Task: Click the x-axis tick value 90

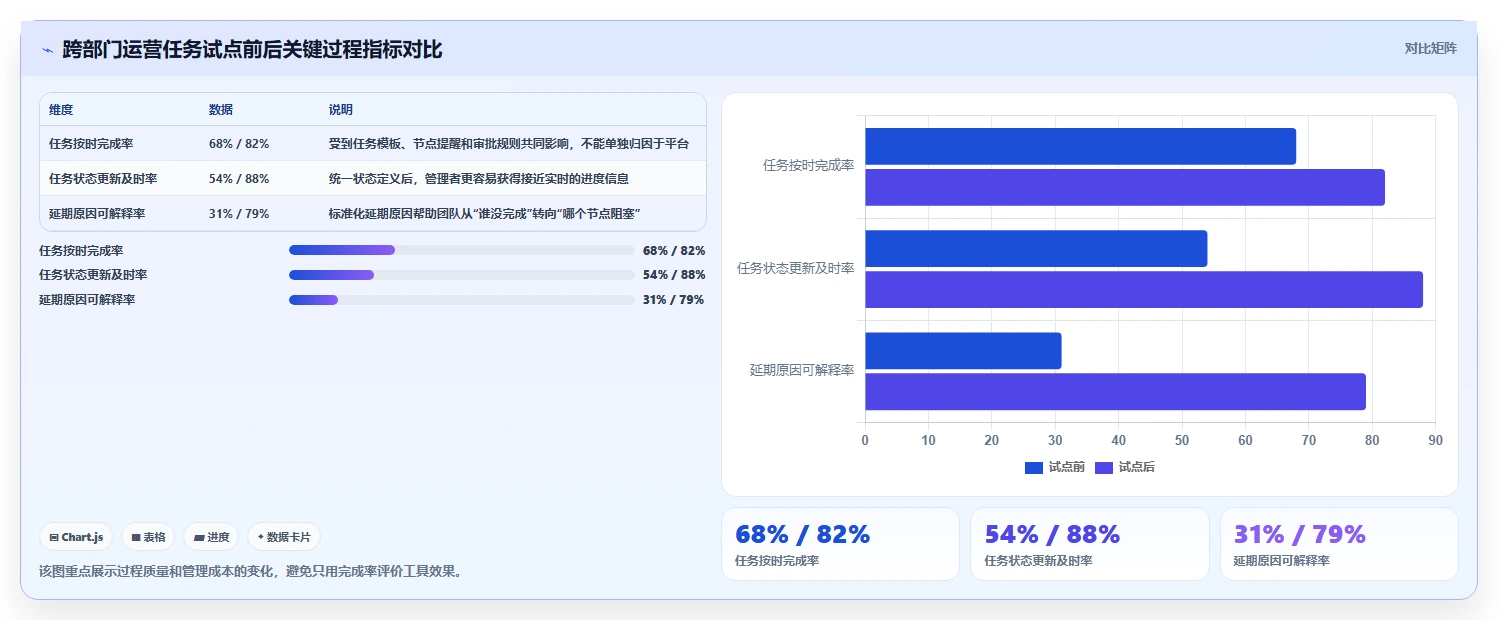Action: click(1435, 440)
